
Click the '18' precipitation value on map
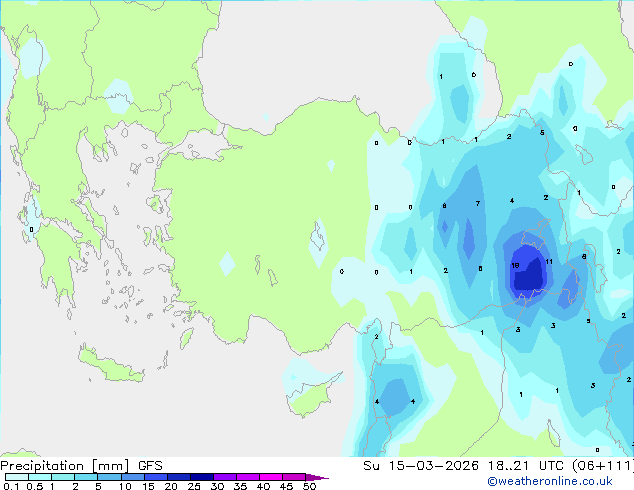[x=515, y=266]
